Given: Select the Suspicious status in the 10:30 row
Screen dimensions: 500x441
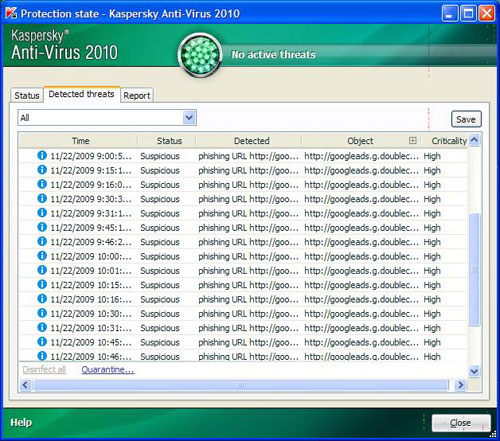Looking at the screenshot, I should coord(160,314).
